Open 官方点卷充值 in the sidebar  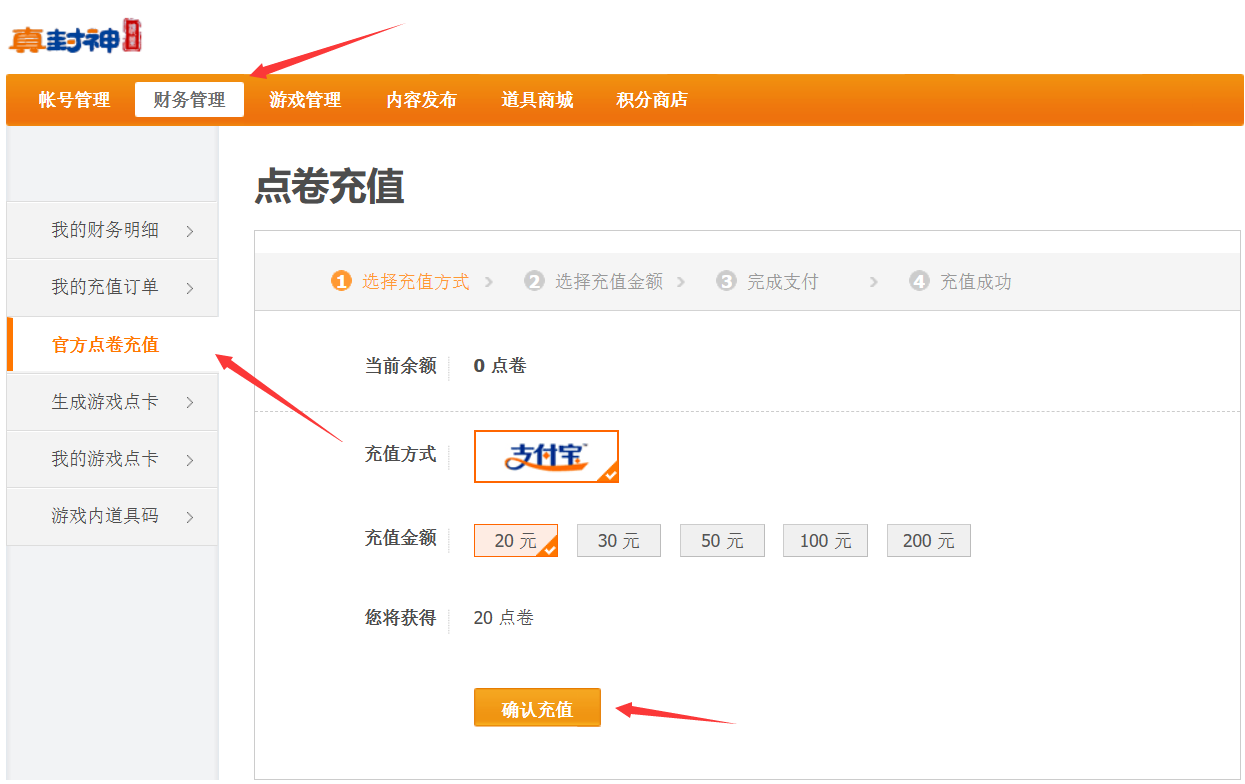[x=106, y=345]
